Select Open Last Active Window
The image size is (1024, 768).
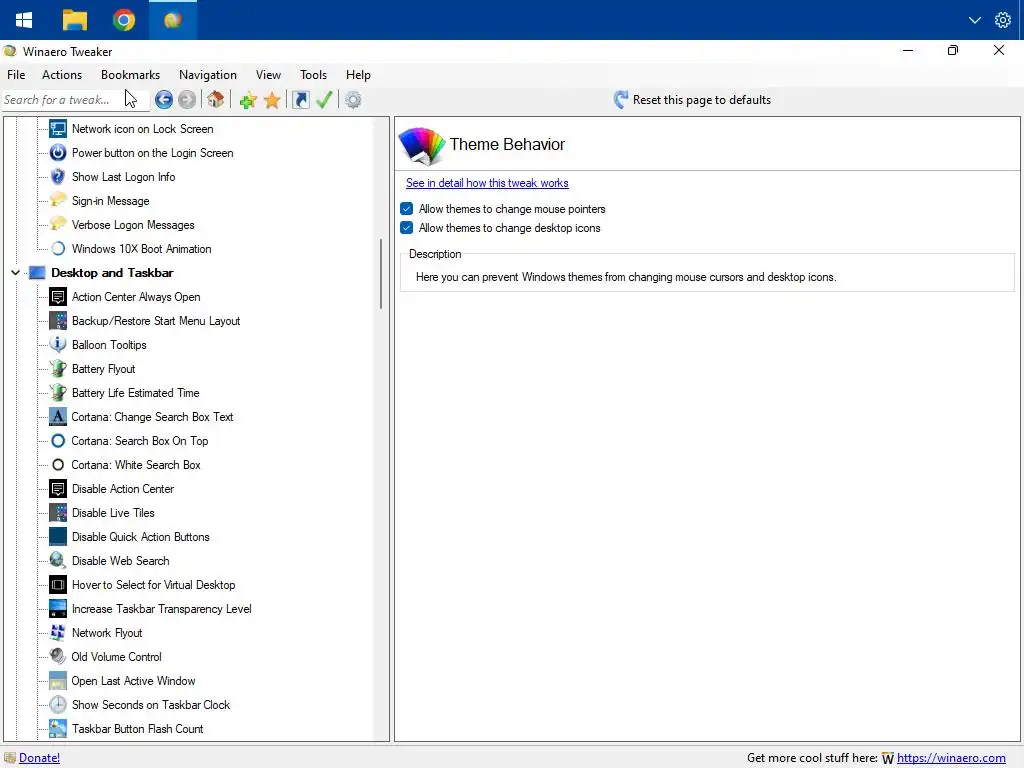pos(133,681)
